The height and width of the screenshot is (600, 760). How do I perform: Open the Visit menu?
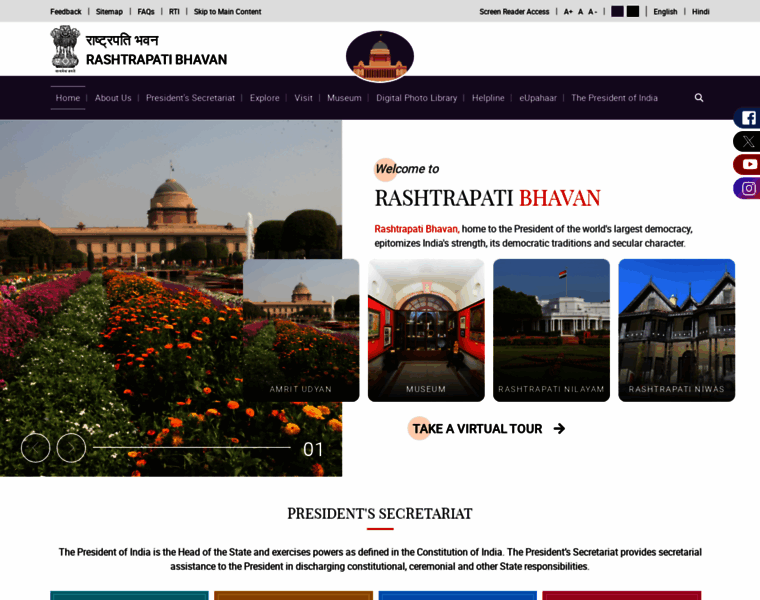pyautogui.click(x=303, y=98)
